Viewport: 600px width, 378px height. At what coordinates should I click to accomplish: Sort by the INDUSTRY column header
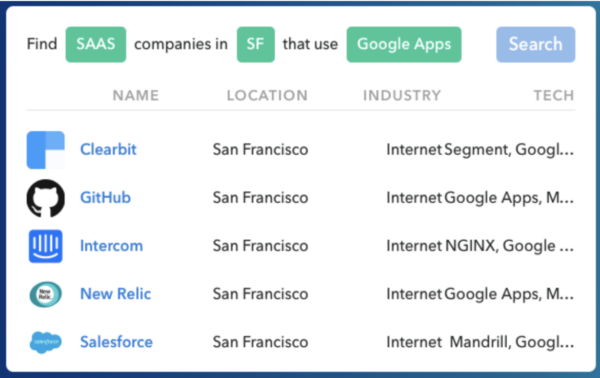[x=402, y=95]
